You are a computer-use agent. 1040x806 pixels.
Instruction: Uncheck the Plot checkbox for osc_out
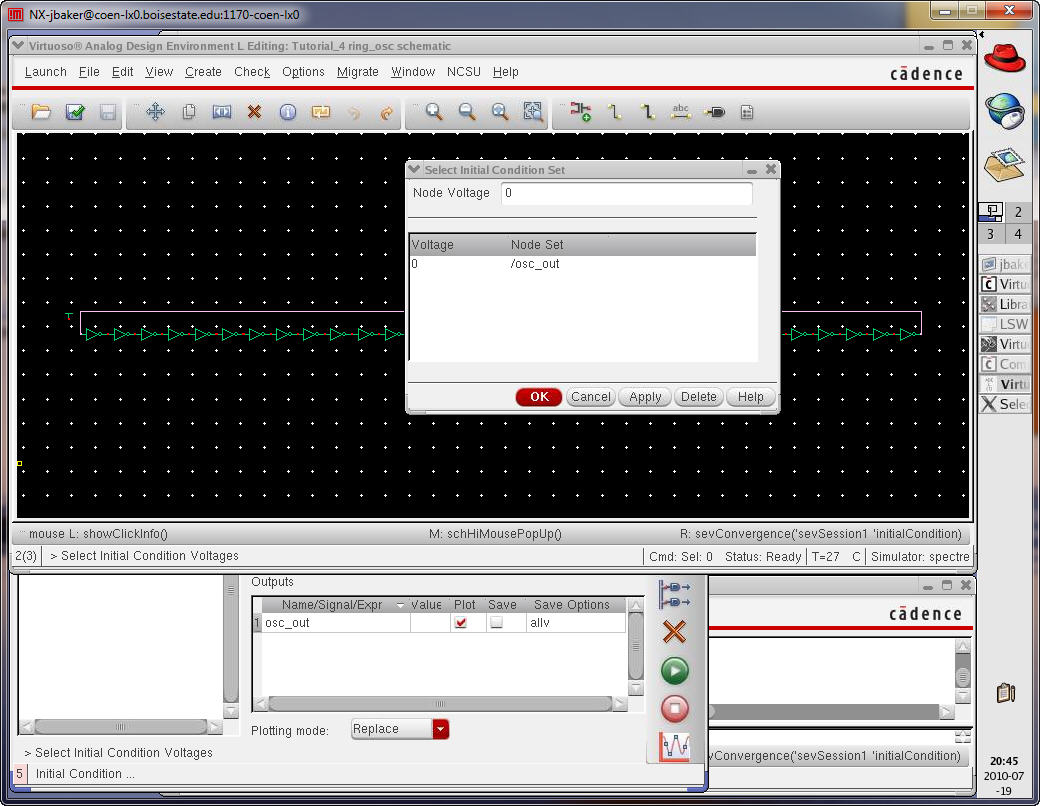(460, 623)
